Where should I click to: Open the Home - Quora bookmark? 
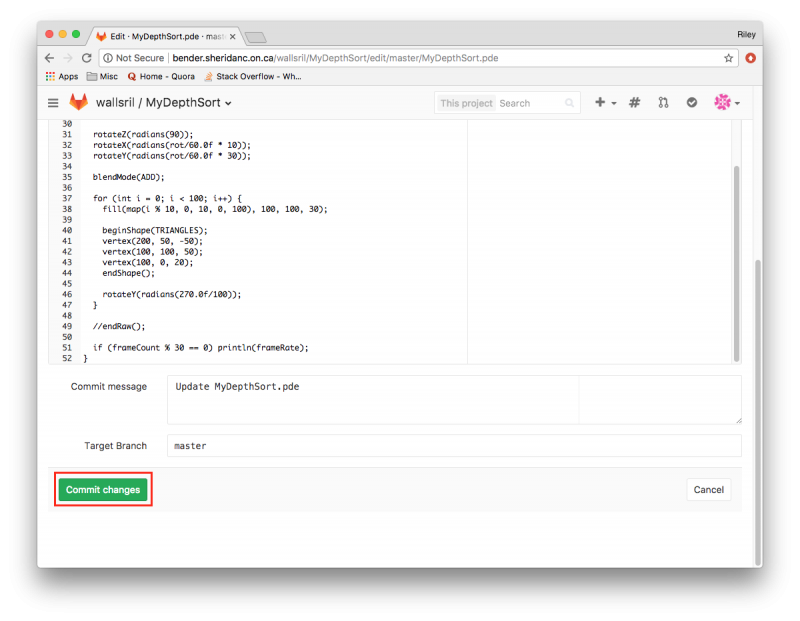161,77
